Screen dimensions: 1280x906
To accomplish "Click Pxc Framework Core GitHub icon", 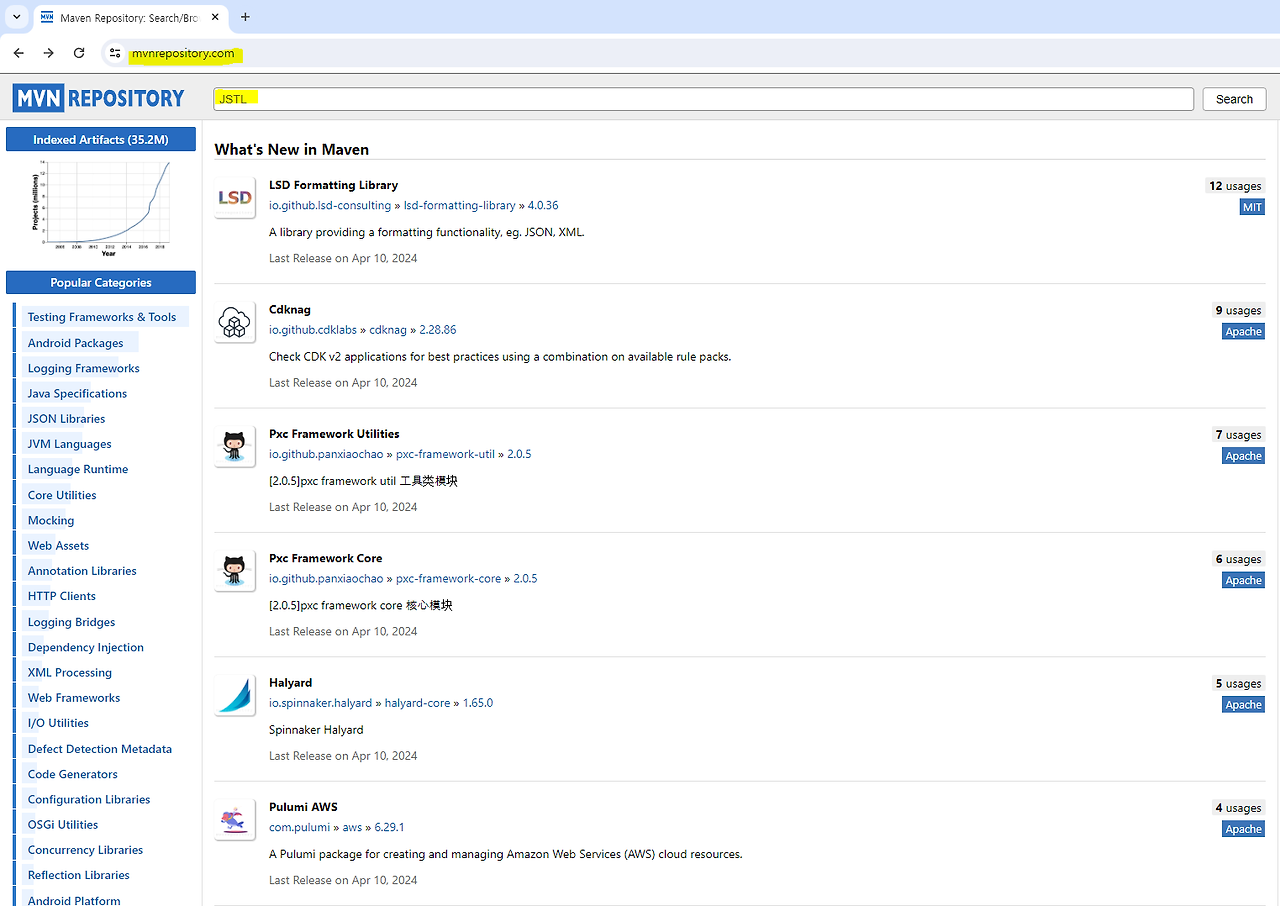I will [235, 571].
